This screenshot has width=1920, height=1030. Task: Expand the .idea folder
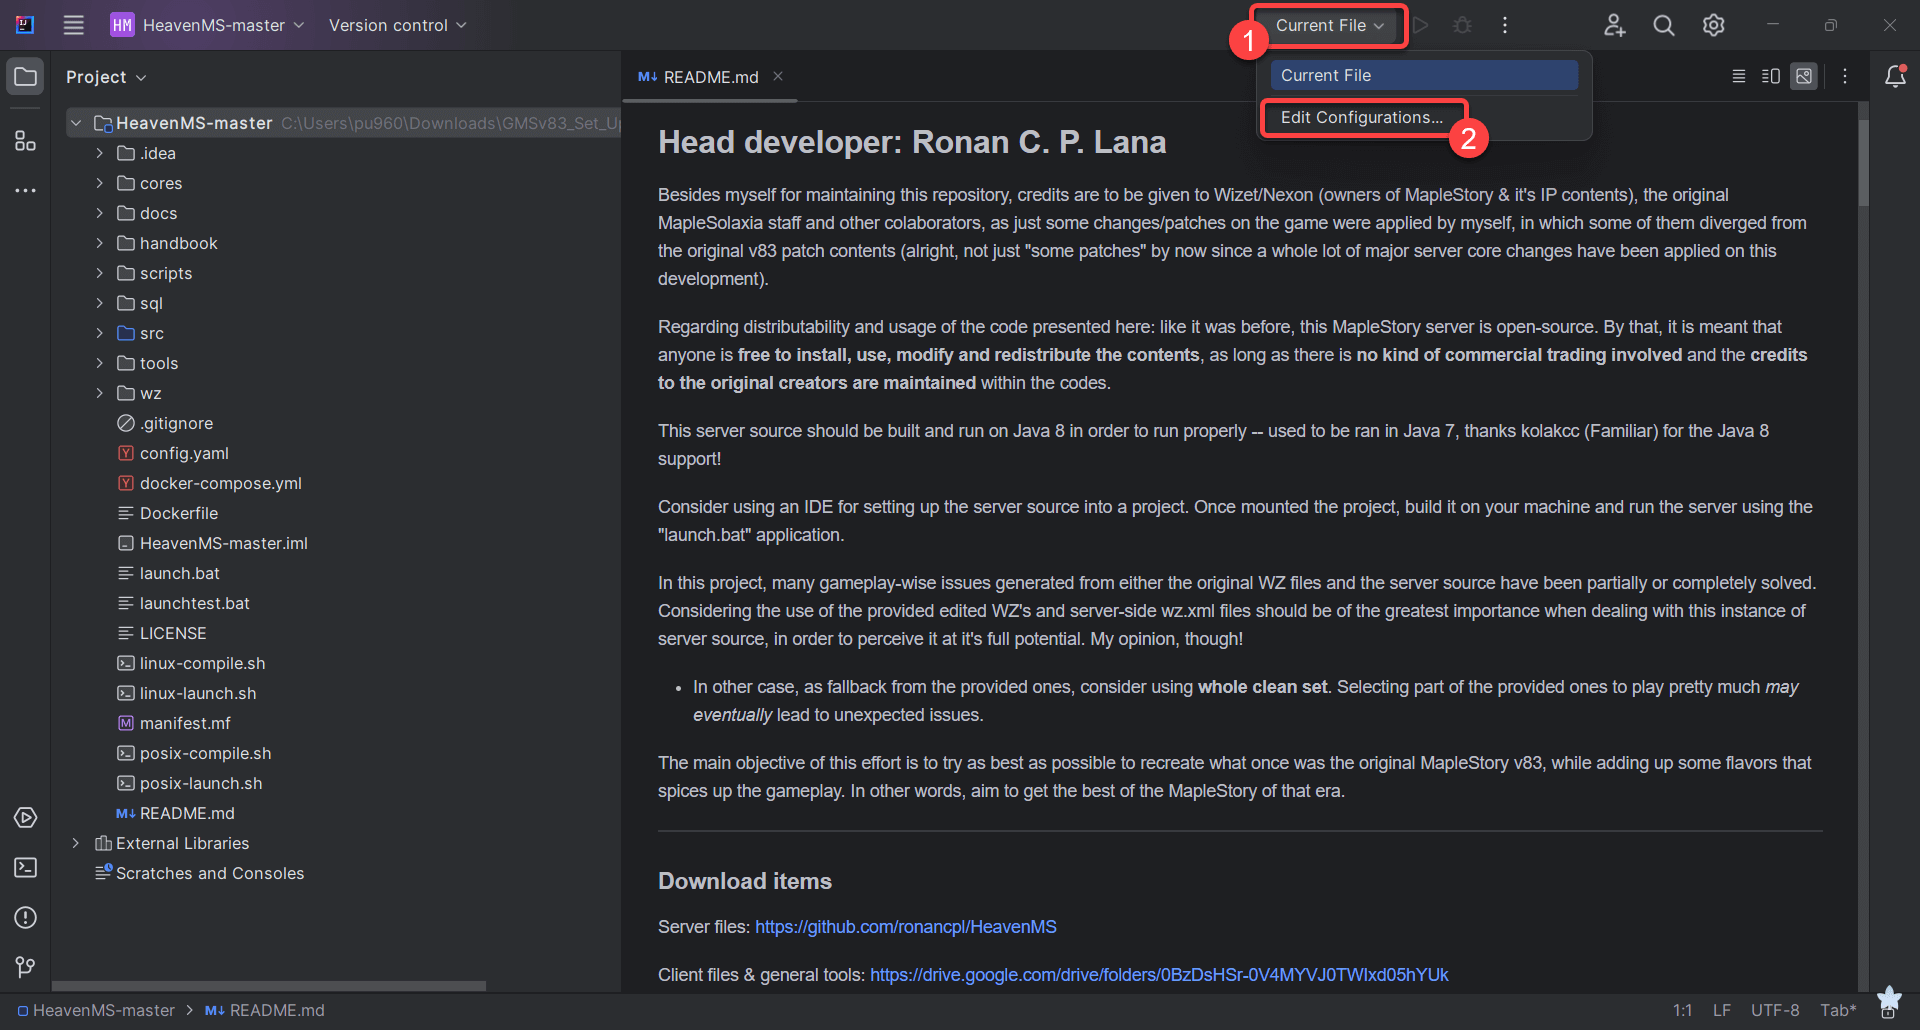tap(99, 153)
